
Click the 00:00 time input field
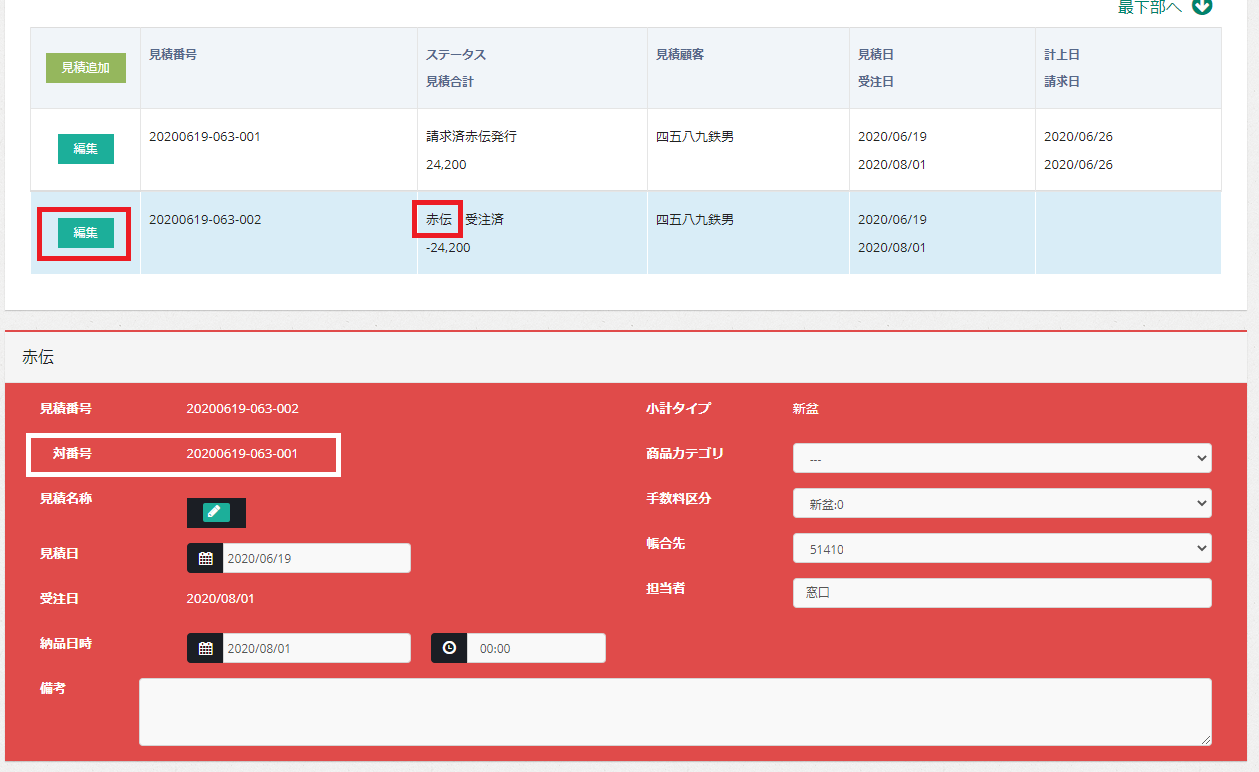pos(535,648)
